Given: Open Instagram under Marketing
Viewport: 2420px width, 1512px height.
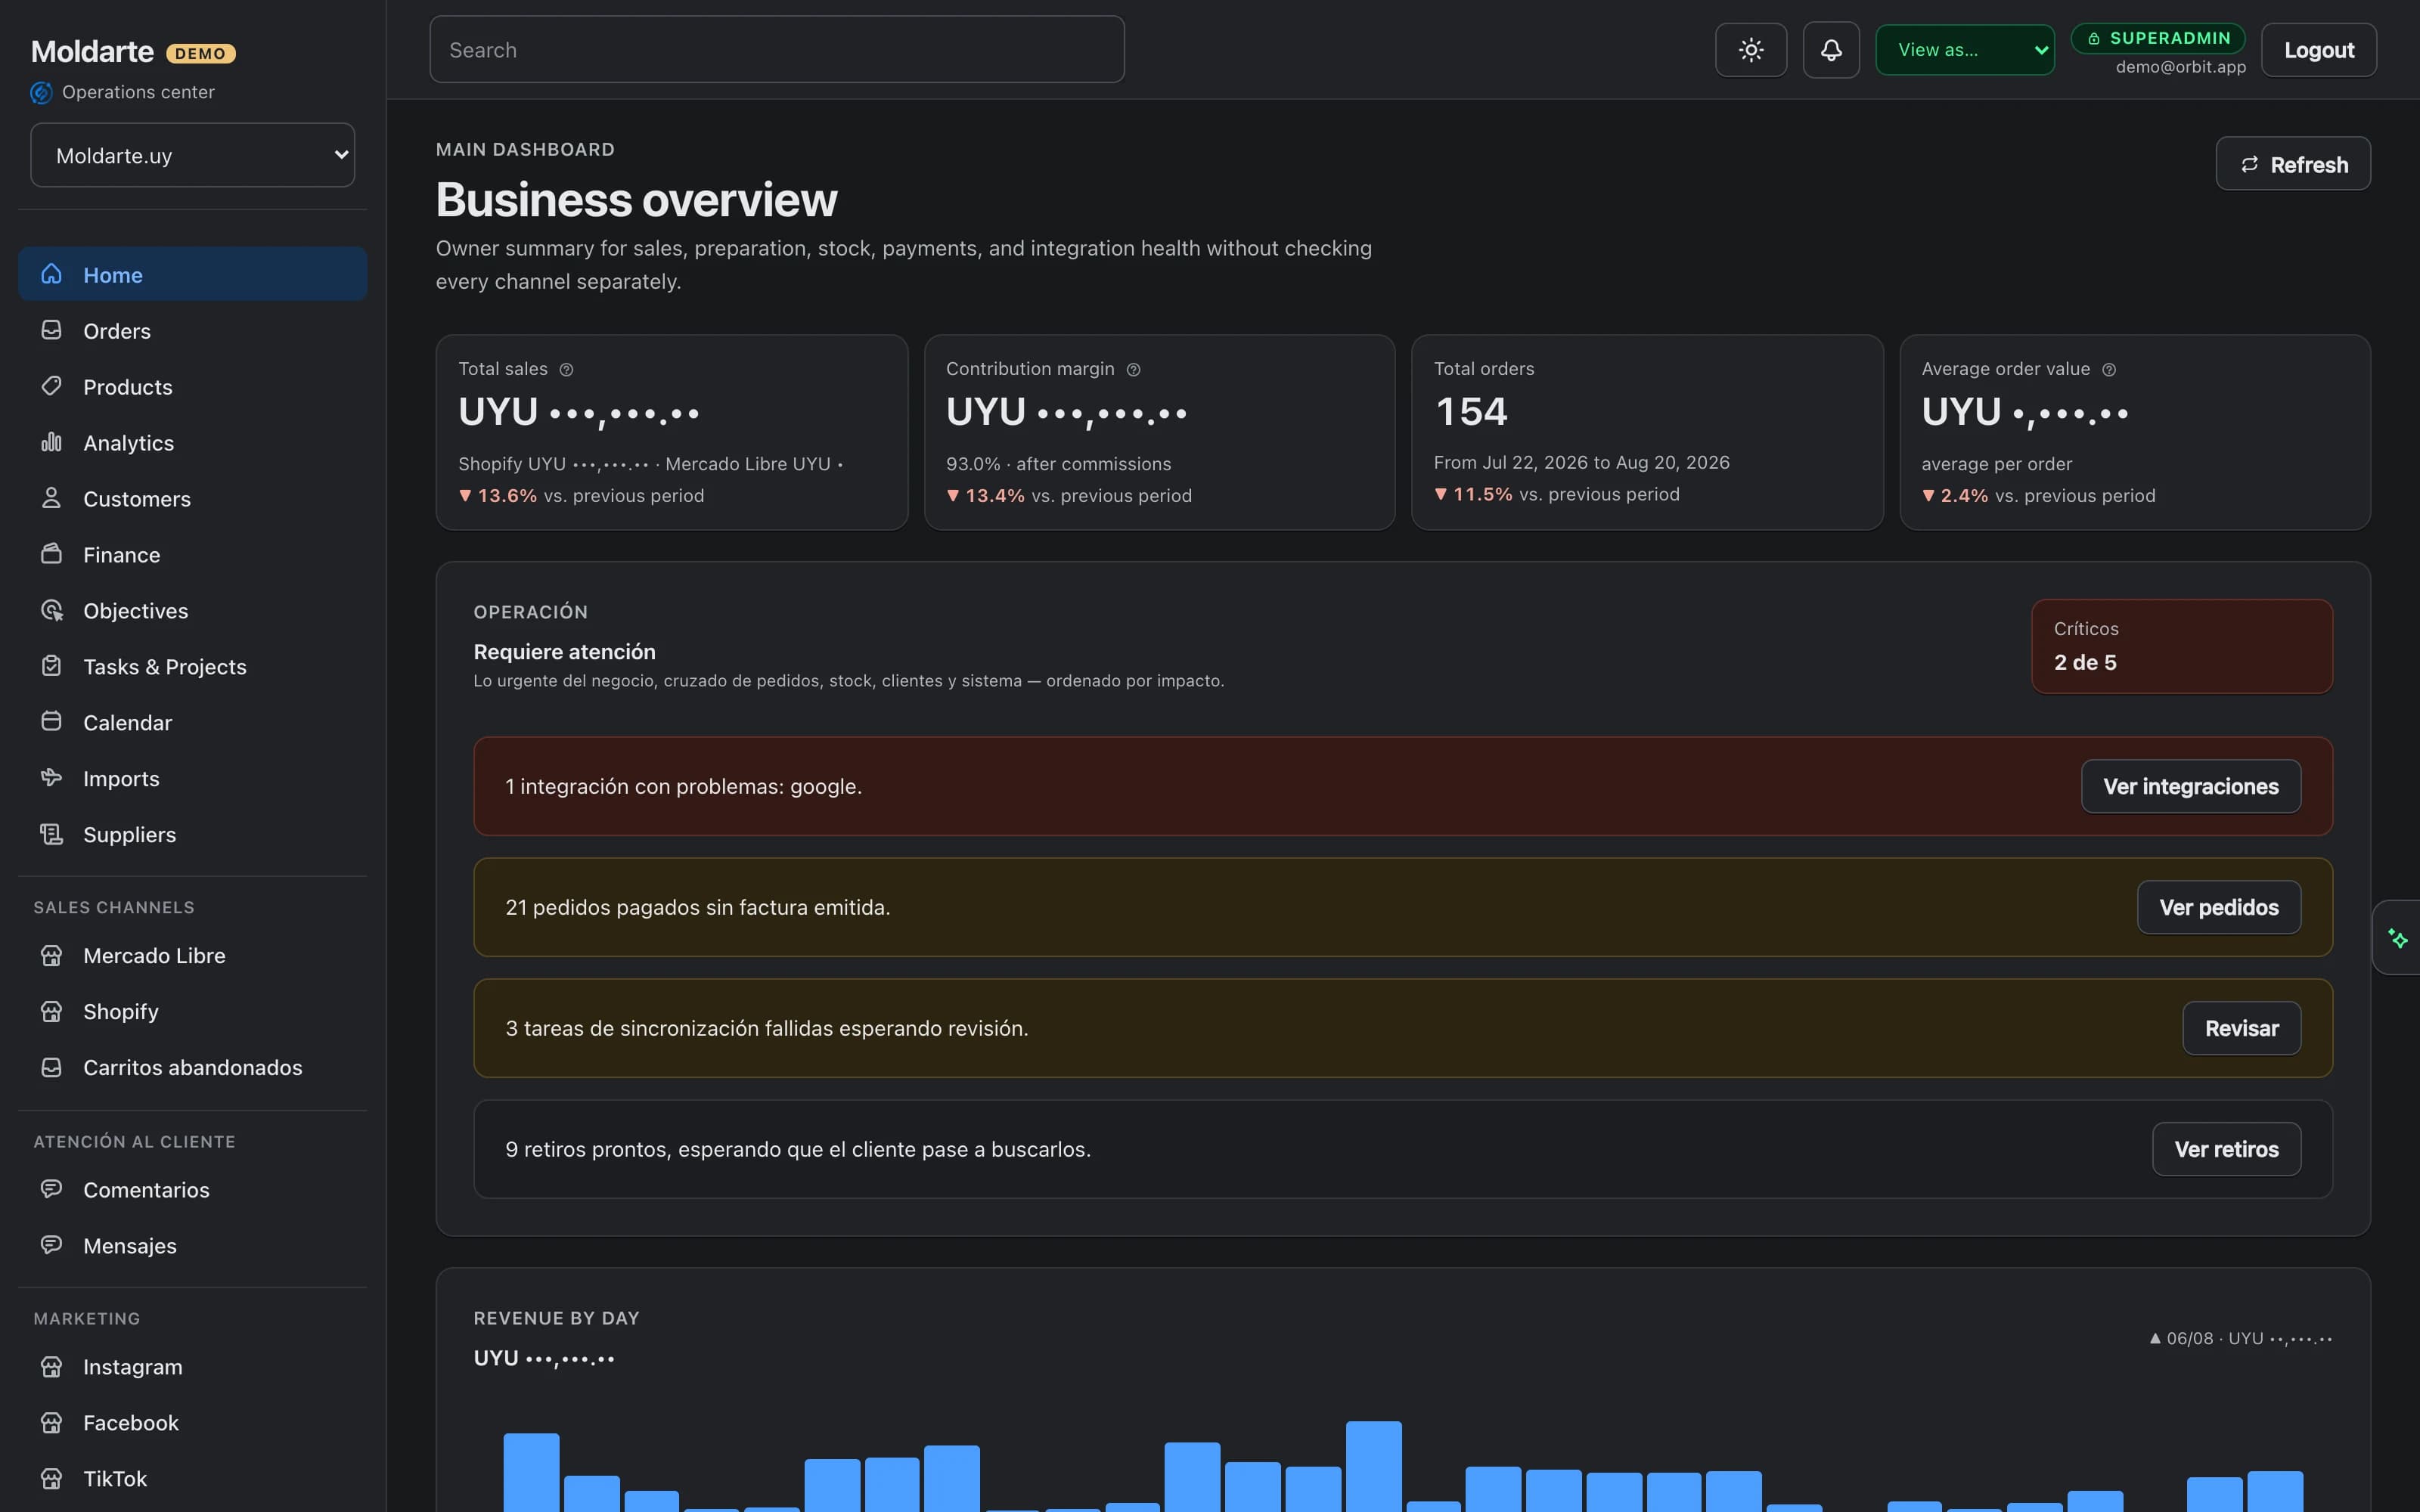Looking at the screenshot, I should tap(193, 1366).
